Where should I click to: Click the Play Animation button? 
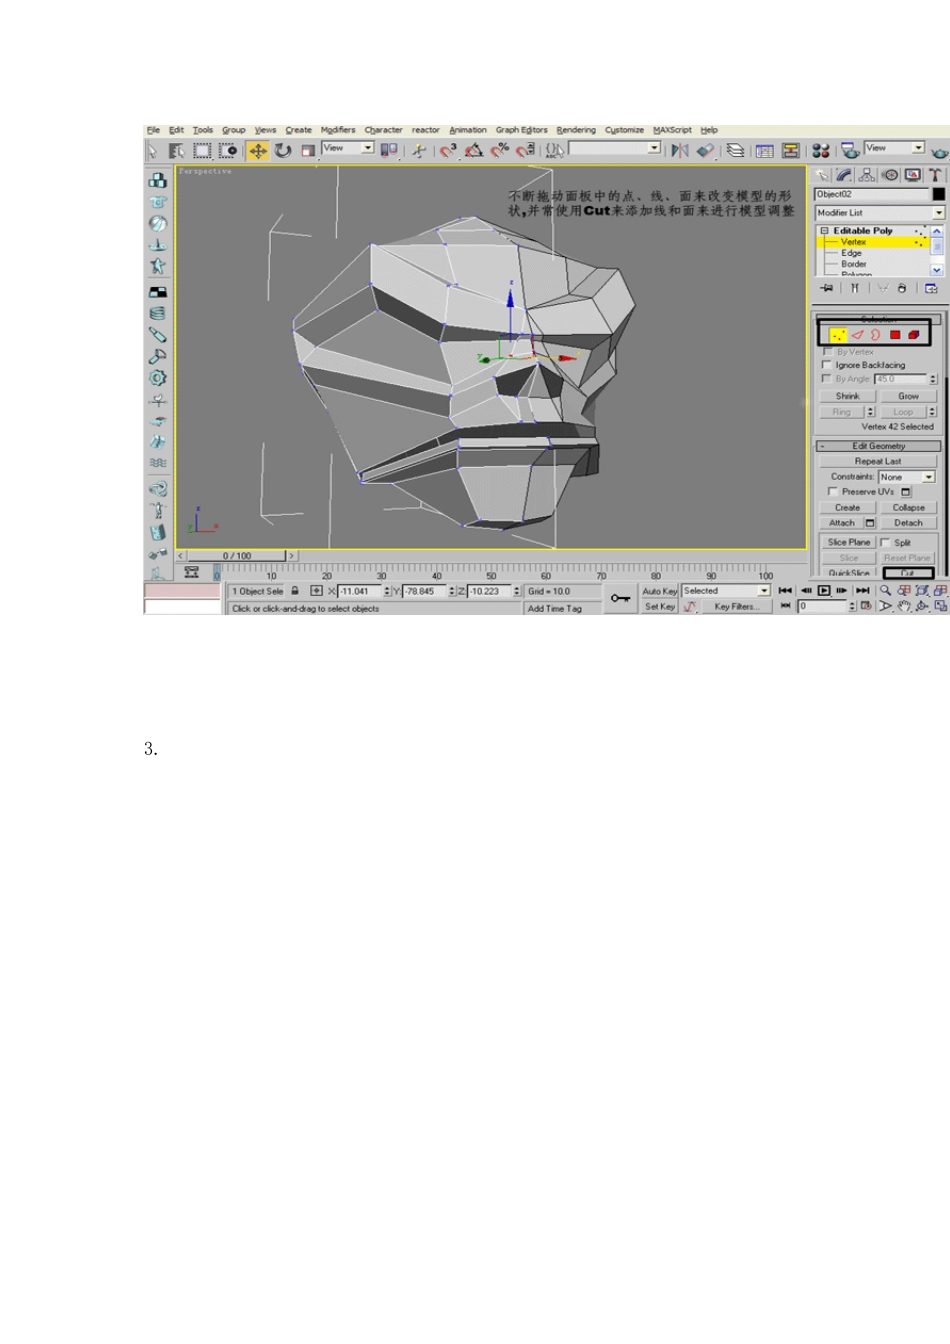pyautogui.click(x=824, y=591)
